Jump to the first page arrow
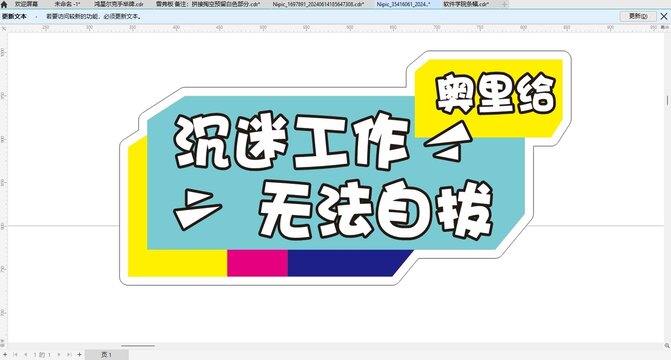671x360 pixels. [x=15, y=355]
